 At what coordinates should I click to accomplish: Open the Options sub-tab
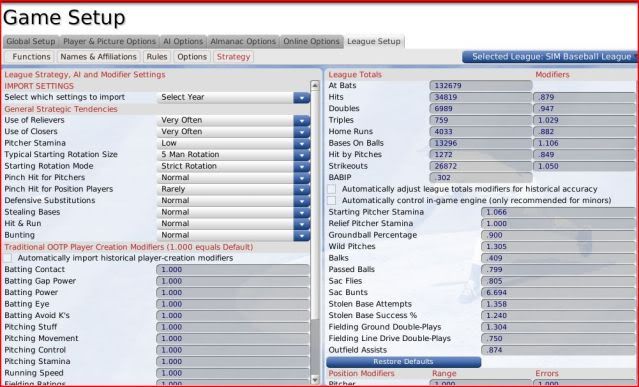click(192, 57)
